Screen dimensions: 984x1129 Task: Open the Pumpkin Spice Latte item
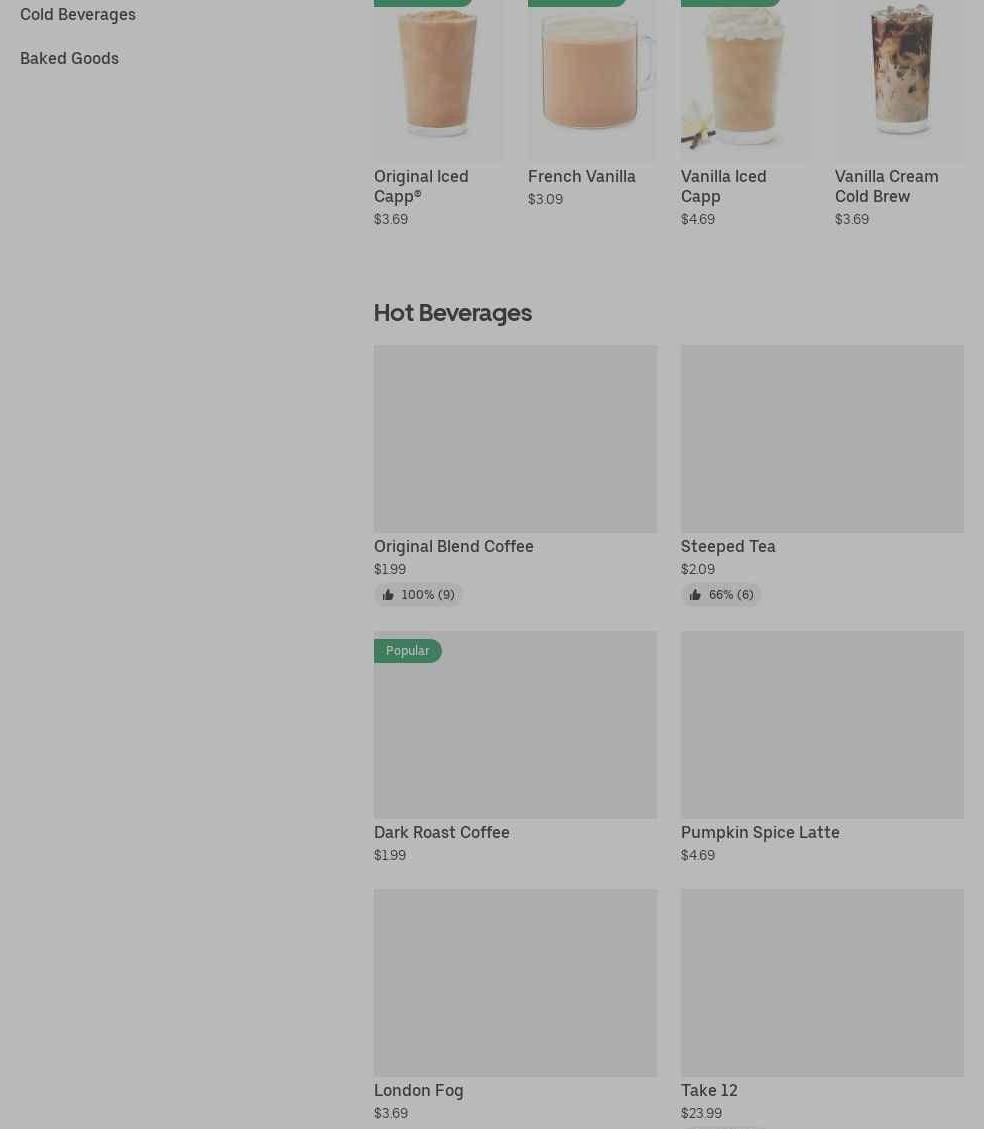(x=760, y=832)
